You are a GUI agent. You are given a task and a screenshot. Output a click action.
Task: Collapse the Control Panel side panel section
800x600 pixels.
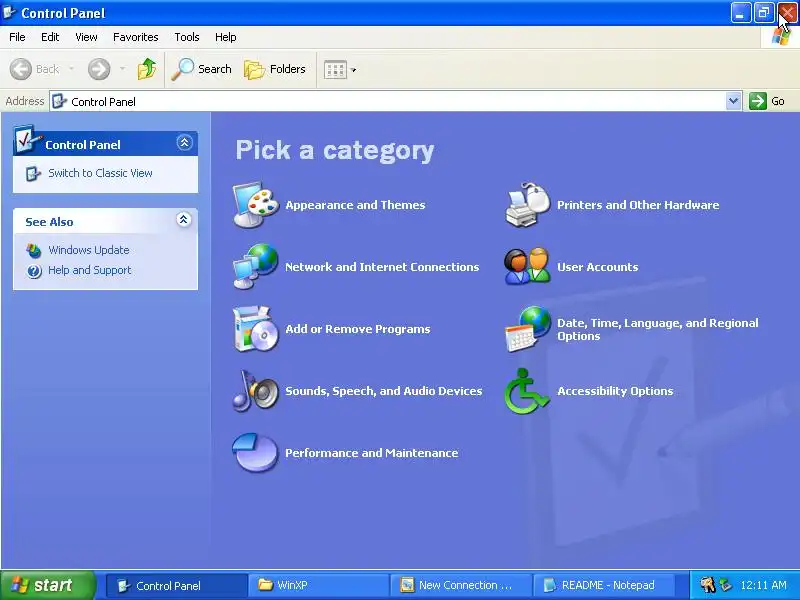click(x=184, y=142)
